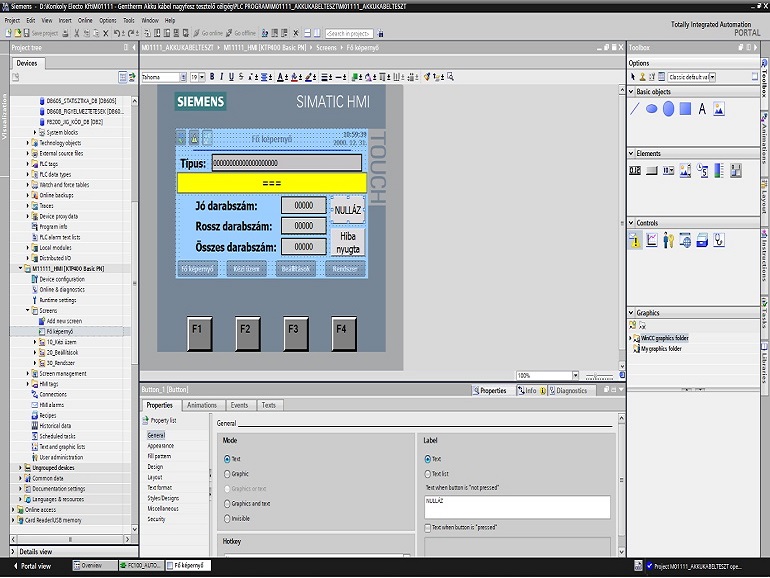Screen dimensions: 770x578
Task: Select the Bar element
Action: tap(719, 171)
